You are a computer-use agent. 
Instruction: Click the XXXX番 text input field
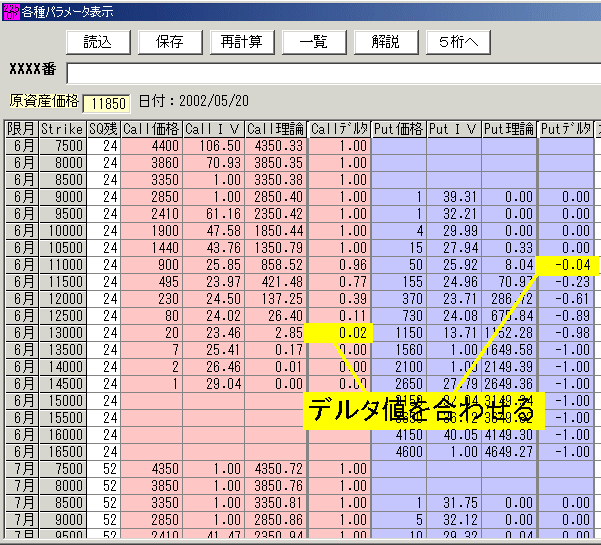click(333, 73)
